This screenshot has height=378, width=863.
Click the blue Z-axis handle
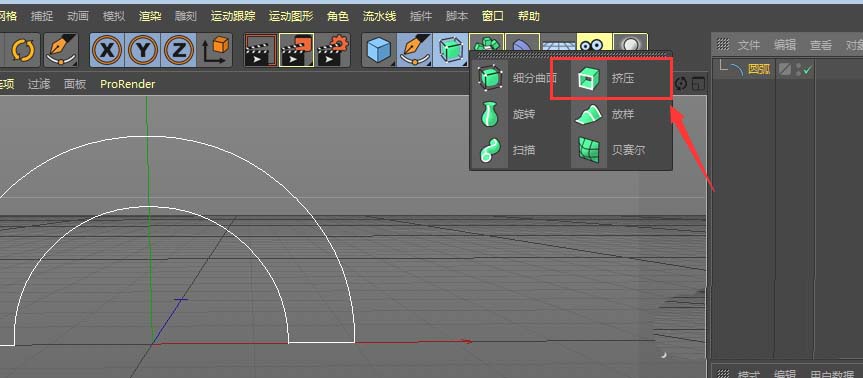pos(181,299)
